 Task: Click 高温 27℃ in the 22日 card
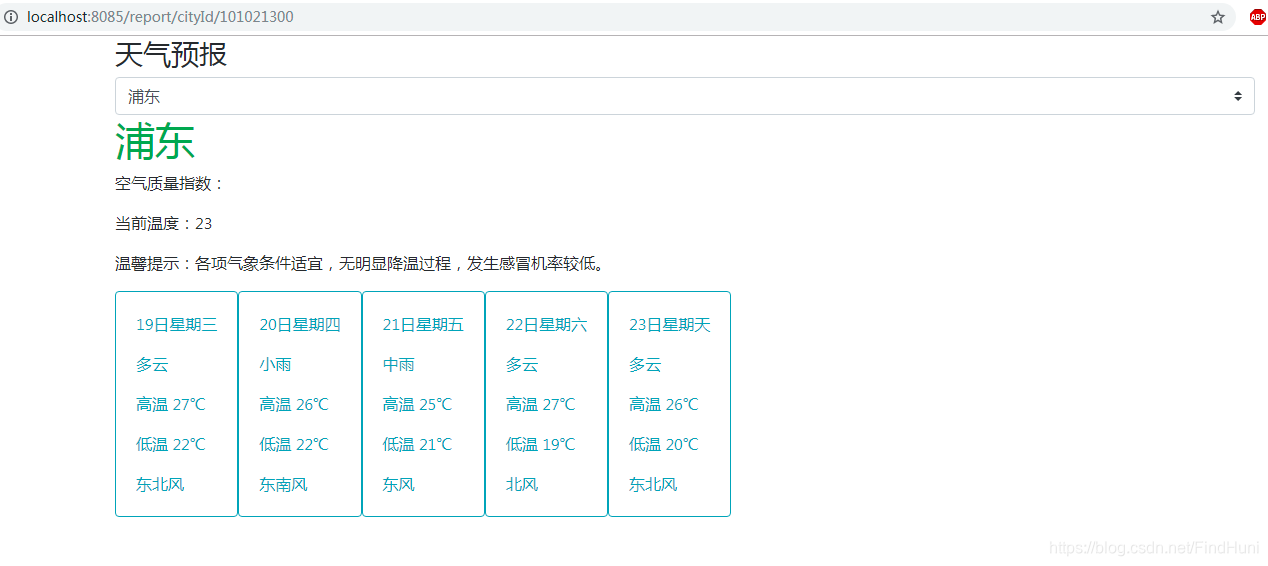pos(541,405)
